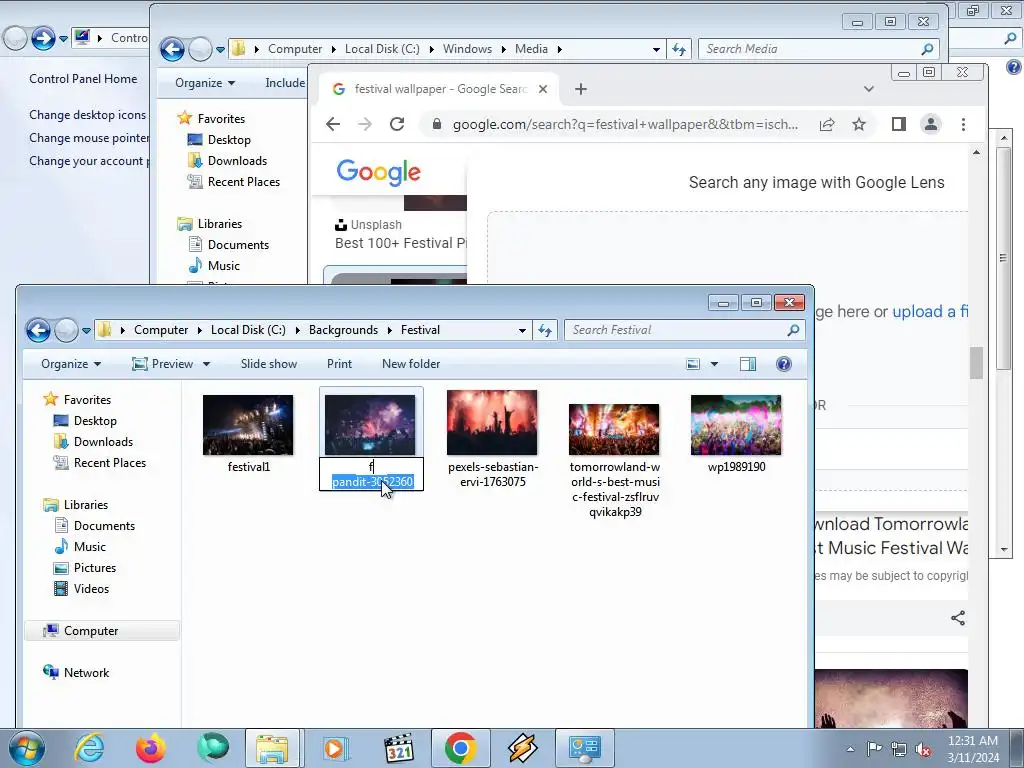Open a new Chrome tab

coord(581,89)
